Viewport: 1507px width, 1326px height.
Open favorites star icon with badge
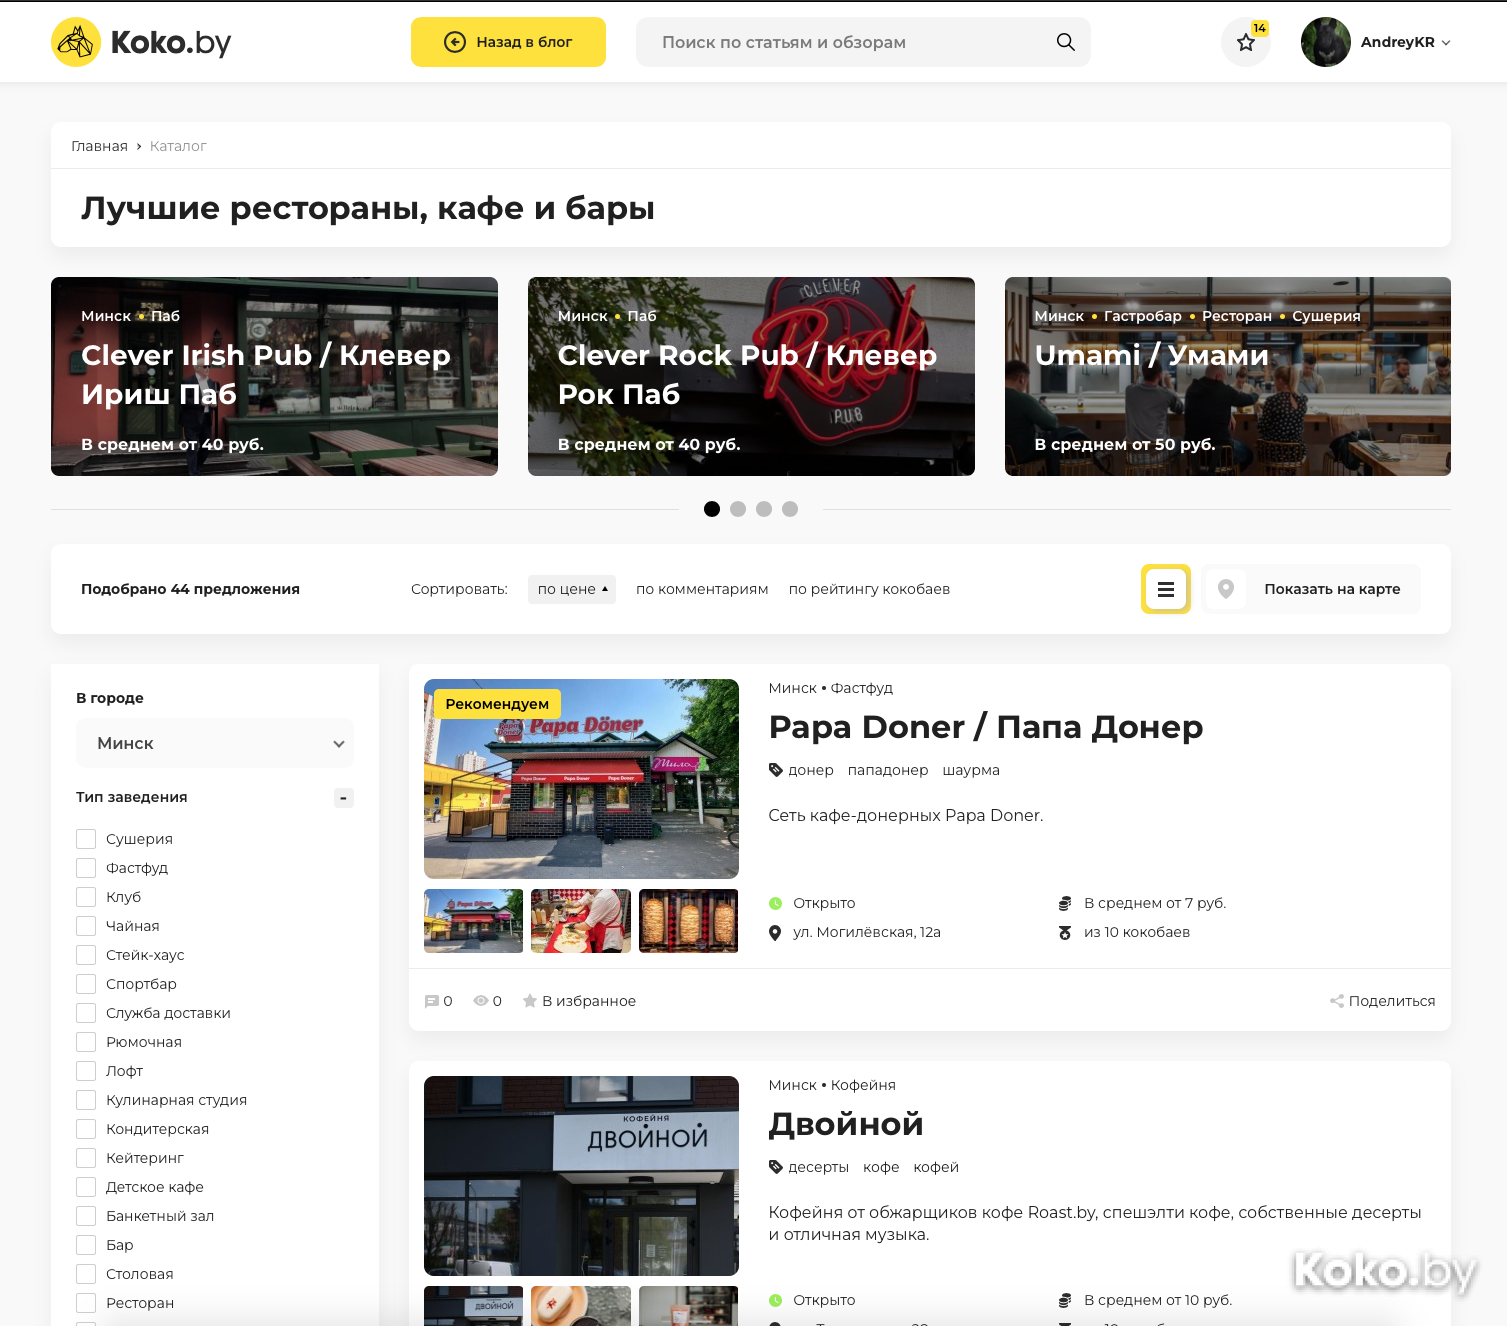pyautogui.click(x=1245, y=42)
